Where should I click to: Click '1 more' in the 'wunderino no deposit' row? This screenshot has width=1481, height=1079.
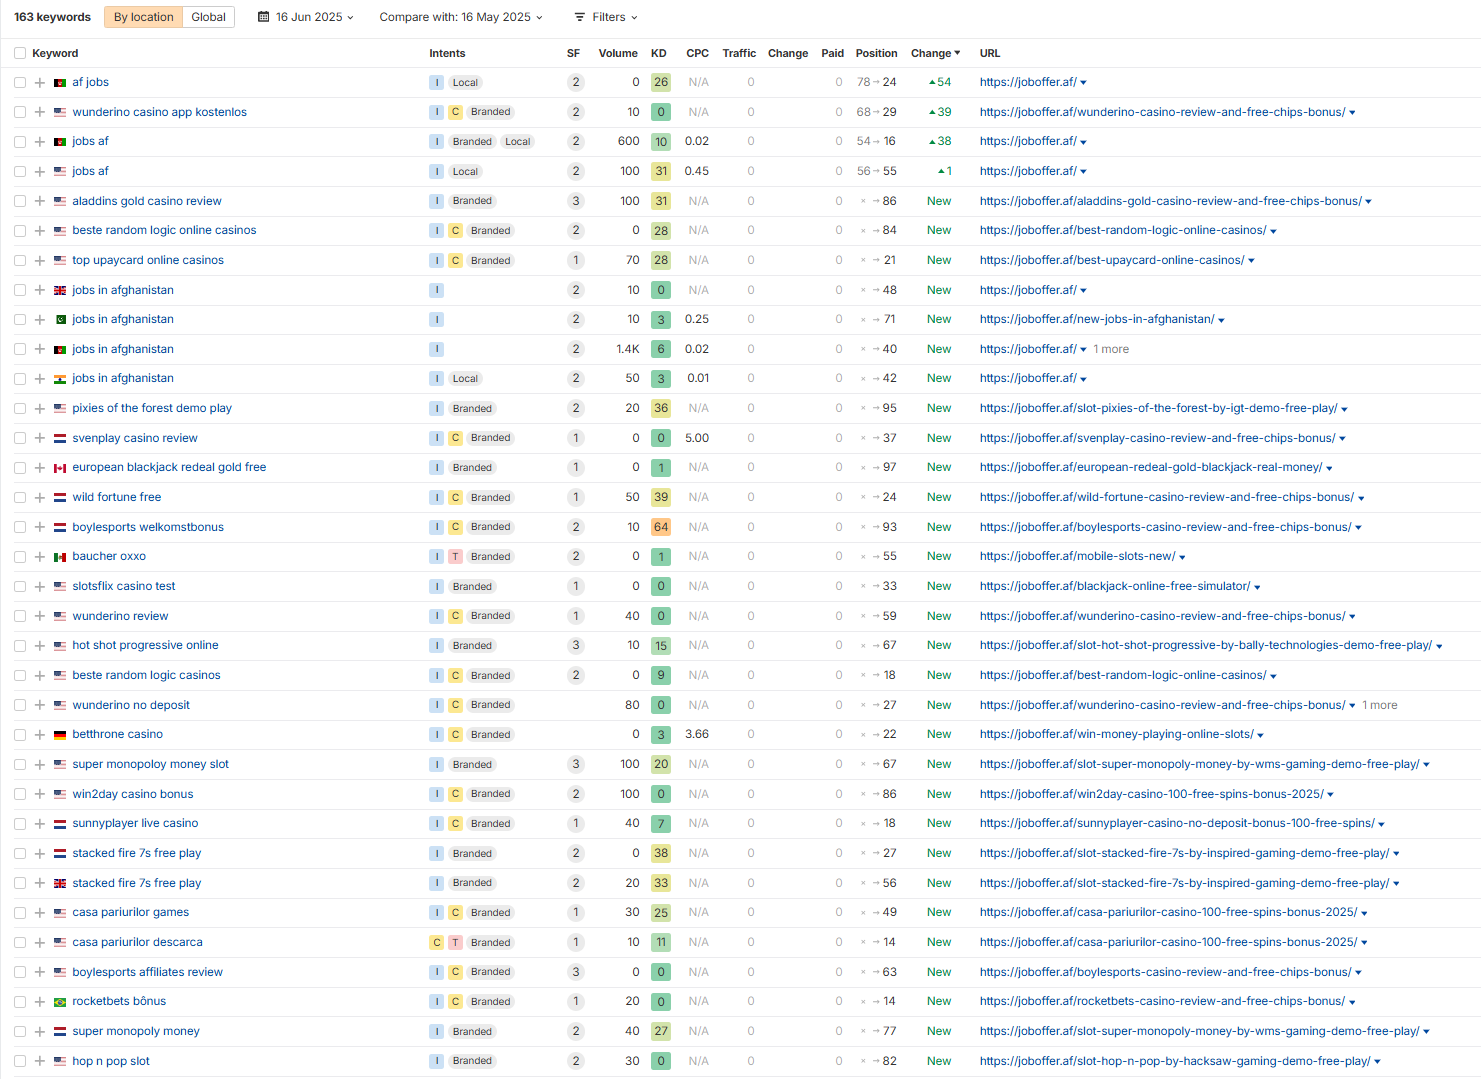point(1379,705)
